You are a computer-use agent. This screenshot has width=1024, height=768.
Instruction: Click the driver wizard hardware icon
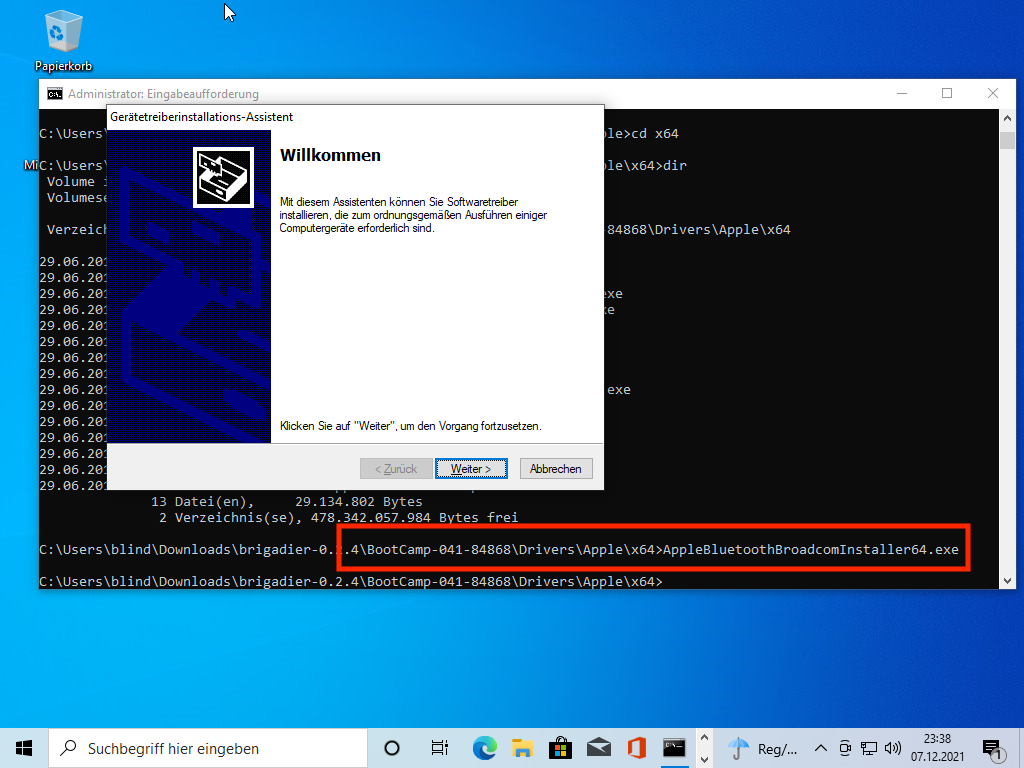click(223, 178)
